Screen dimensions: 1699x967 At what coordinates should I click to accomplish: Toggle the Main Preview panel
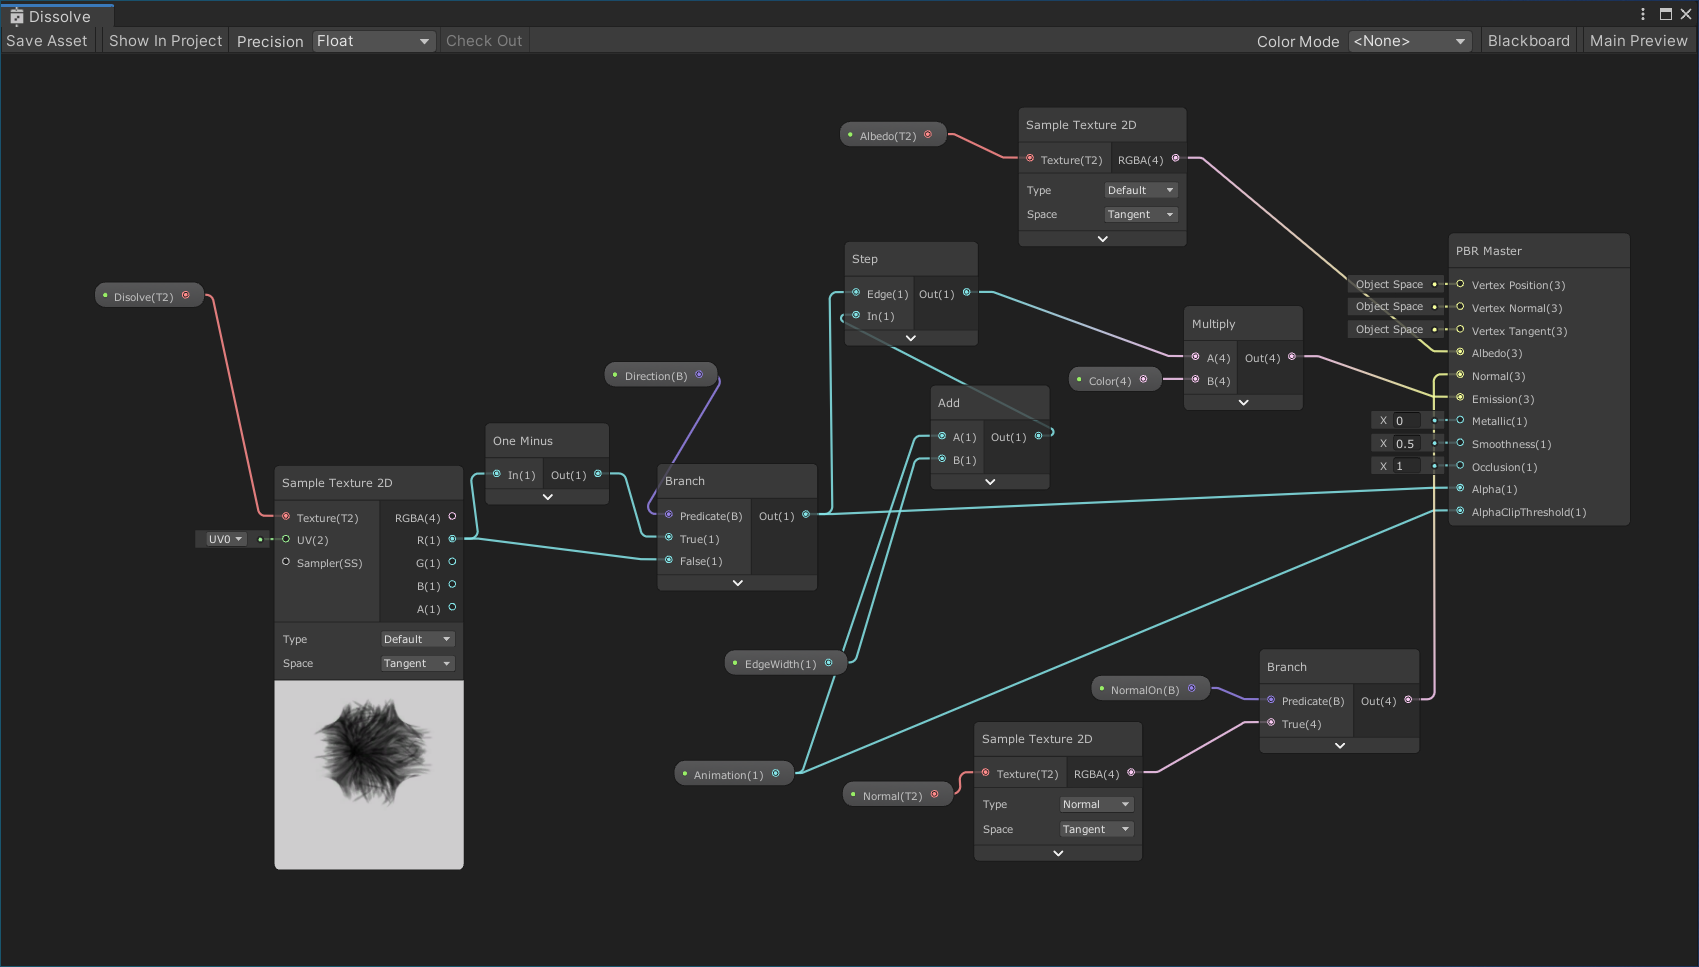[1638, 41]
